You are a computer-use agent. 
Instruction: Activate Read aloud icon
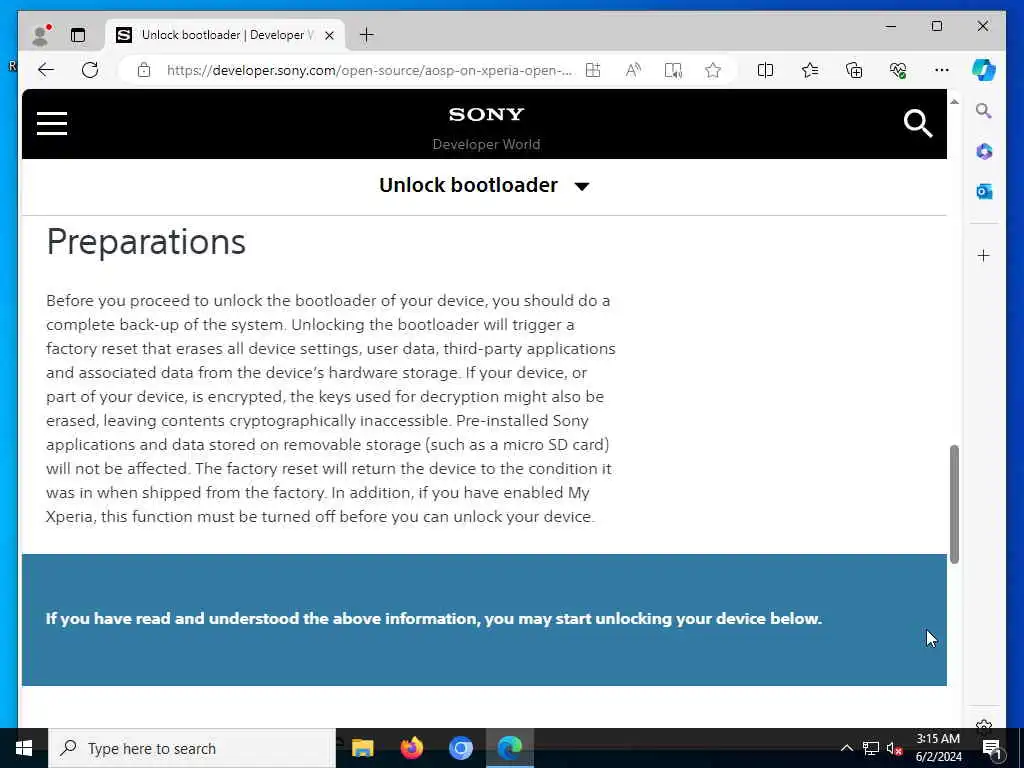click(633, 70)
